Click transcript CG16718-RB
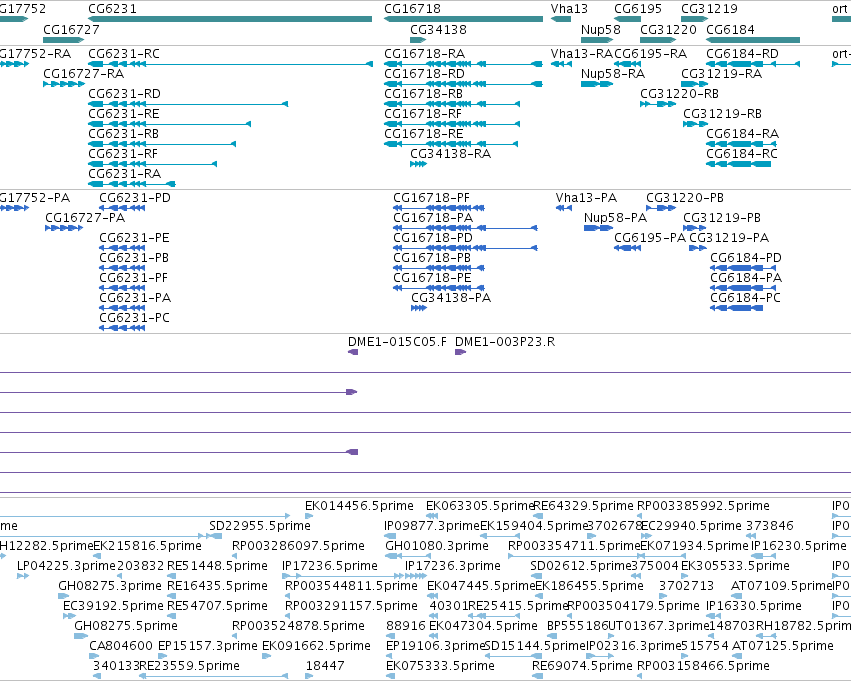The width and height of the screenshot is (851, 681). pos(452,104)
